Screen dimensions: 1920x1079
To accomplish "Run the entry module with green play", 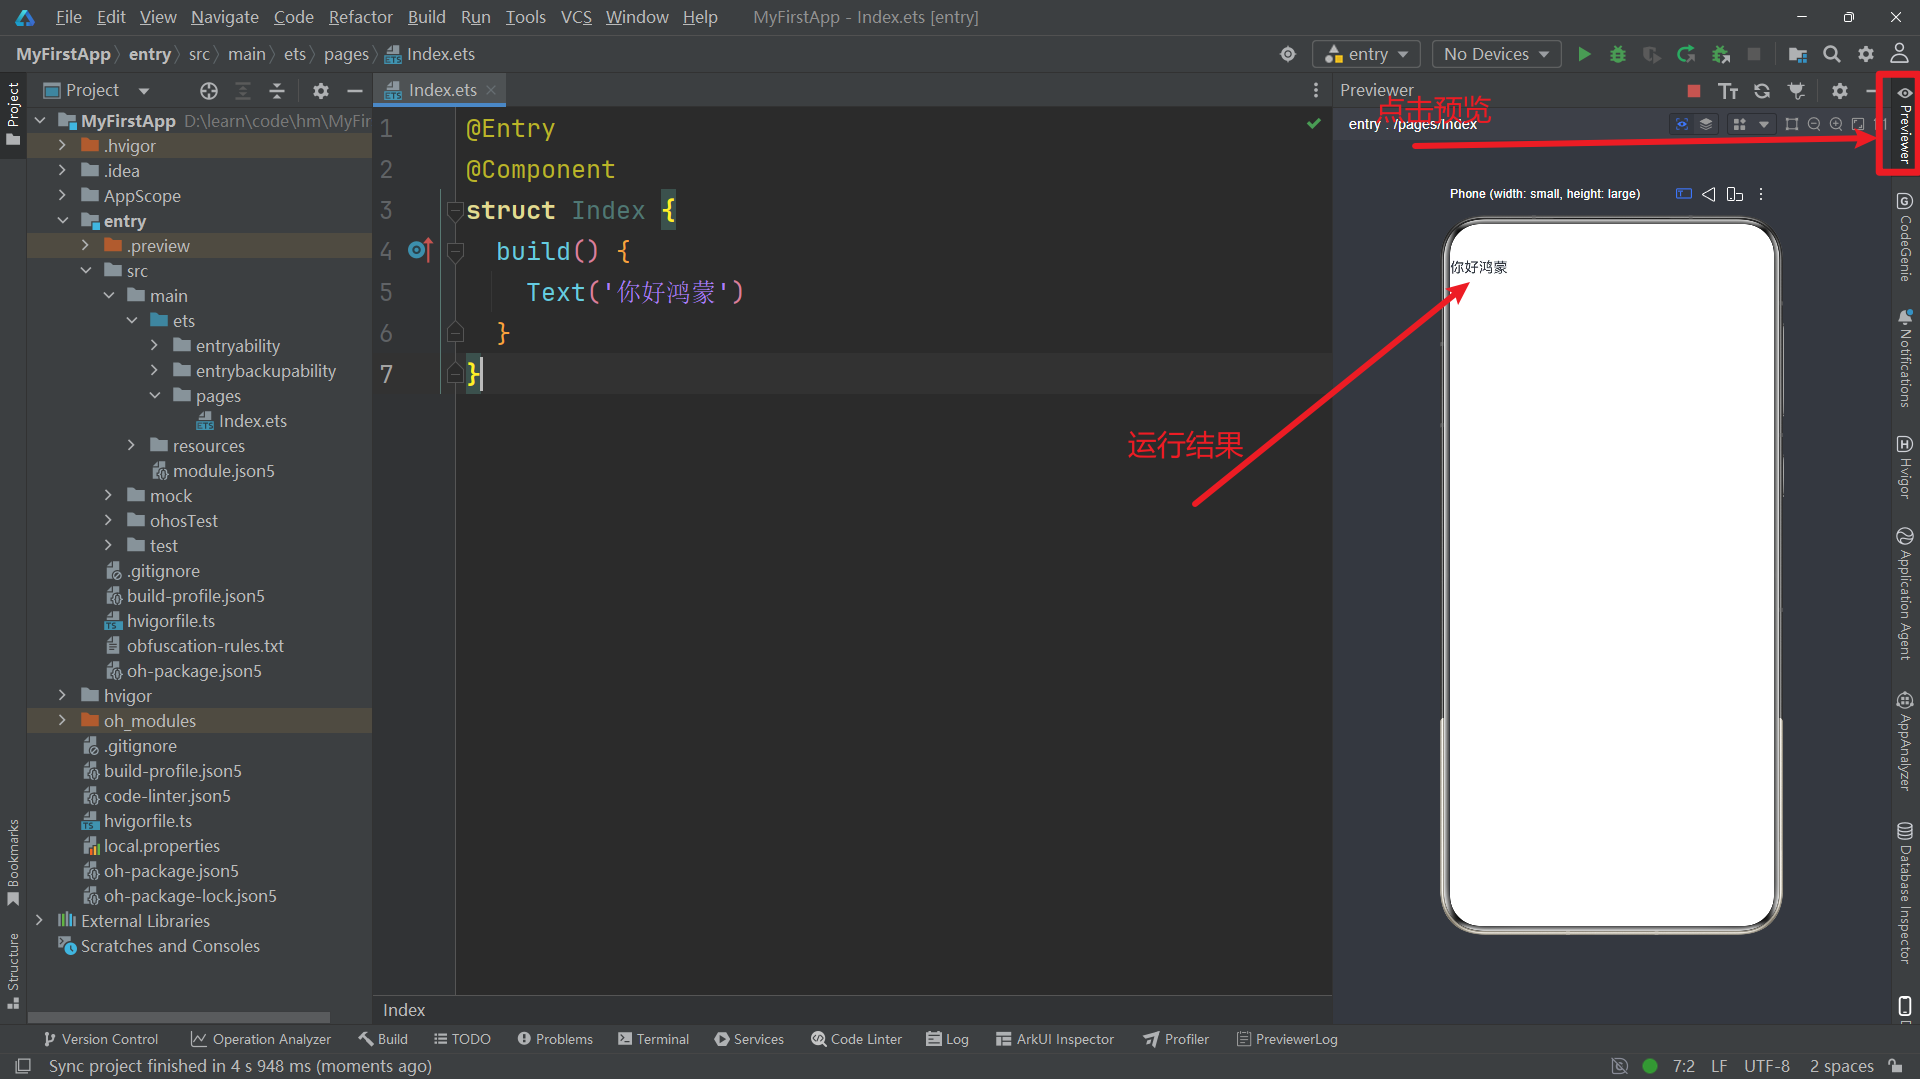I will (1584, 54).
